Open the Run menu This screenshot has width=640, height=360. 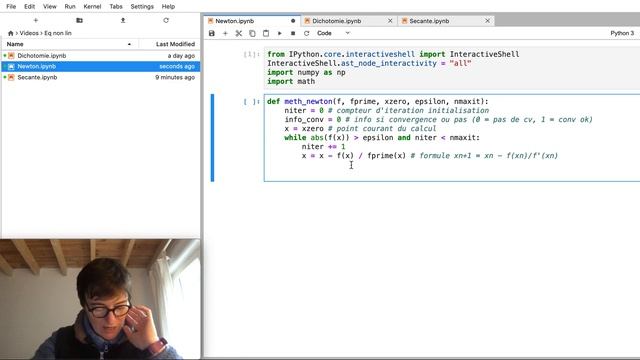click(70, 7)
